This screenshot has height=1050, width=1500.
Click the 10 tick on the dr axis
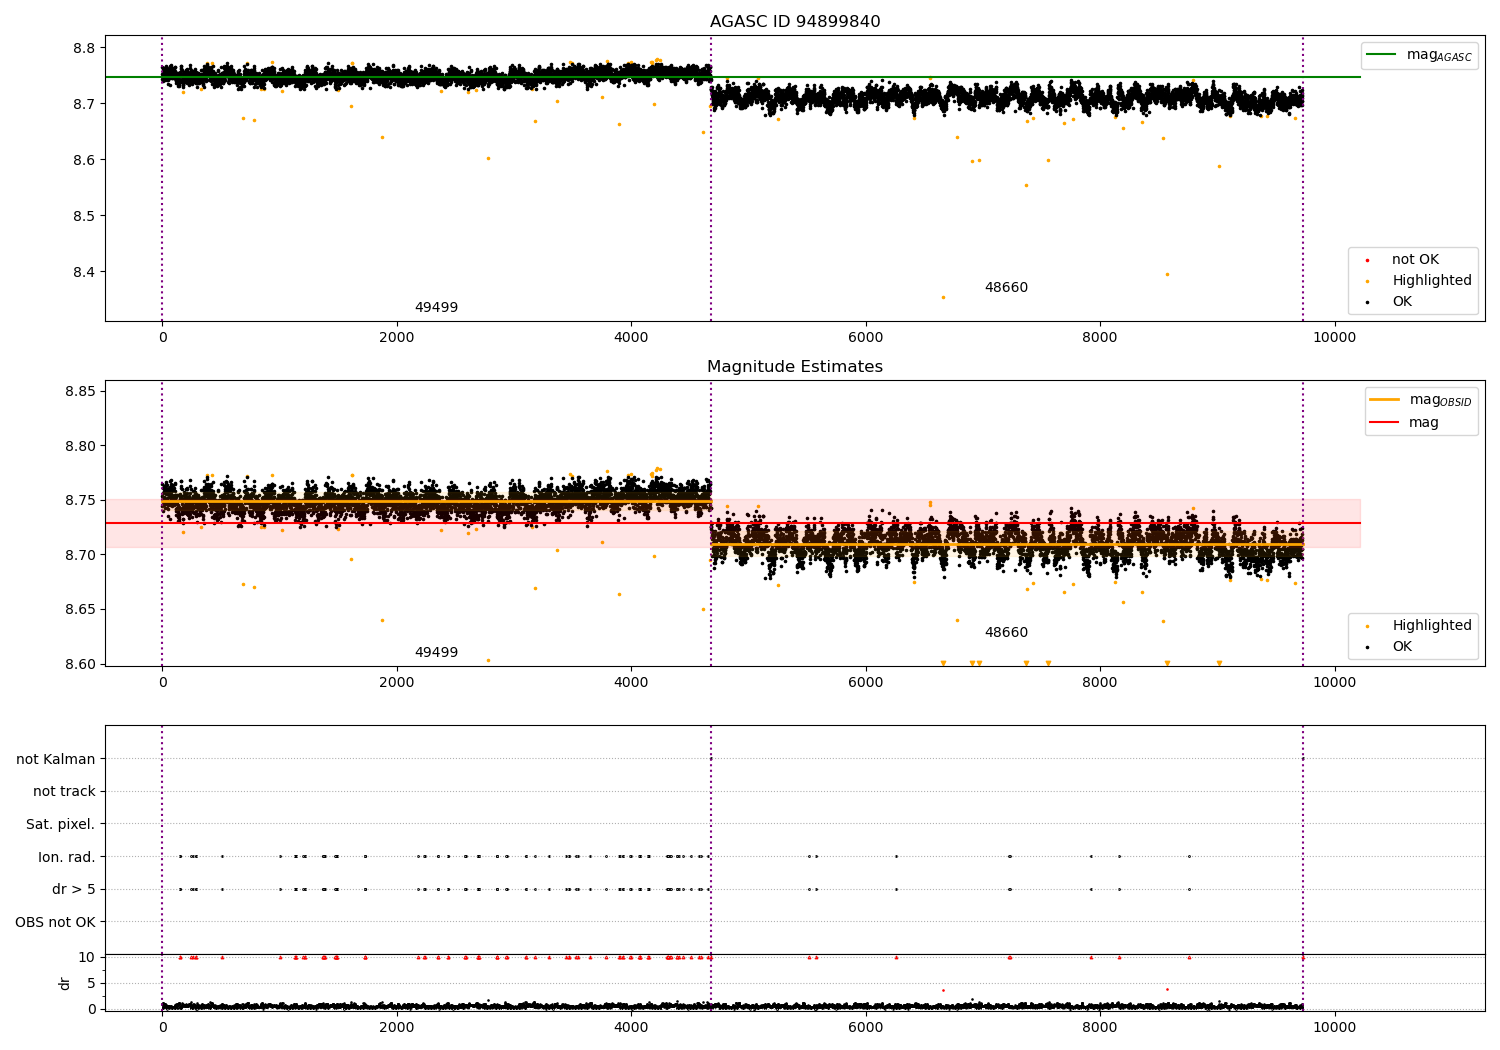(87, 957)
